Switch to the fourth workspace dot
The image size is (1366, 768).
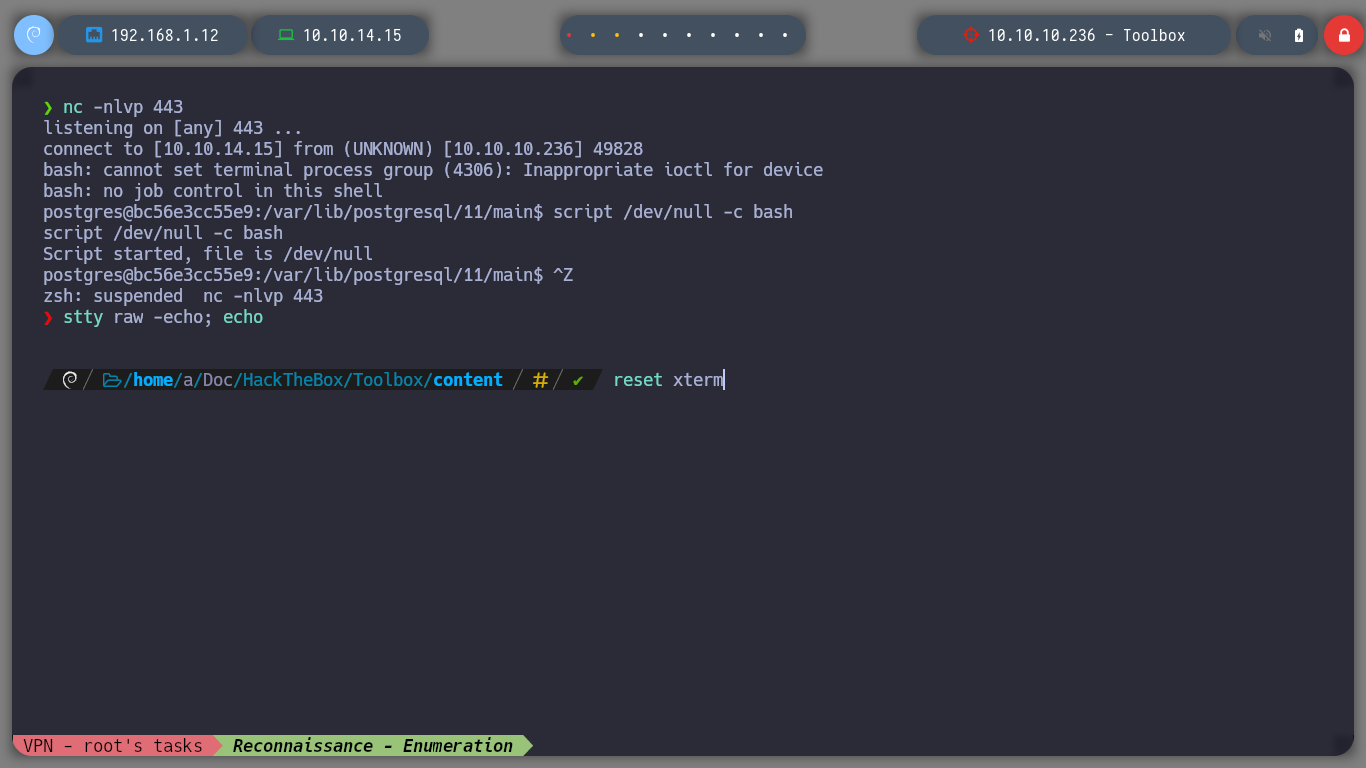[641, 35]
